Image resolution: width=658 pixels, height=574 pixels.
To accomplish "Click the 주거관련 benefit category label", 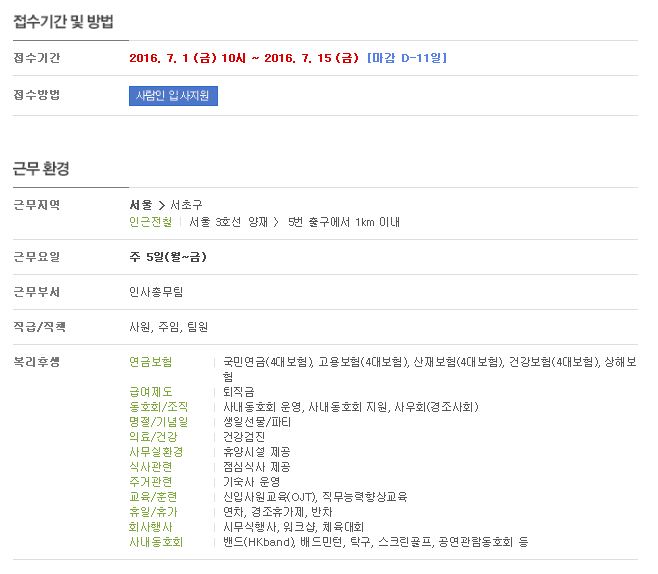I will tap(150, 482).
